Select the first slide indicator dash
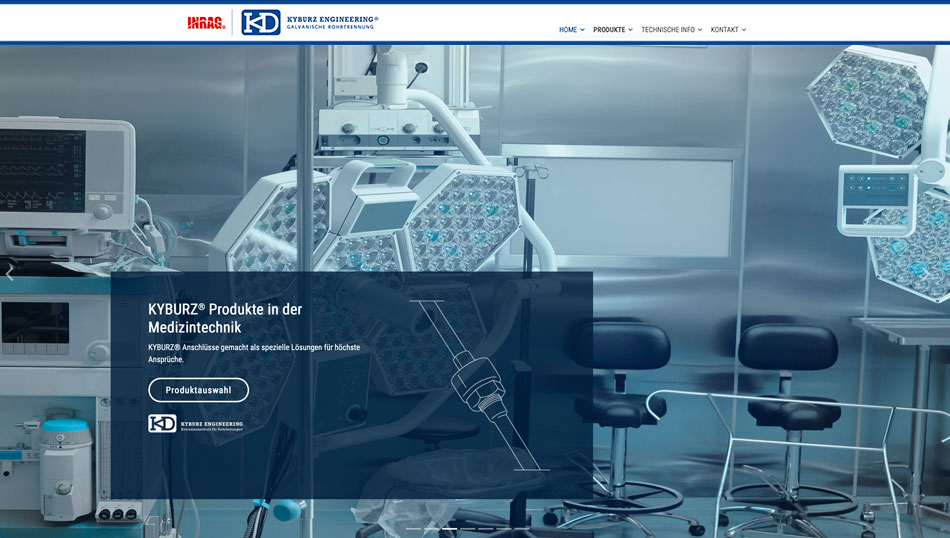The width and height of the screenshot is (950, 538). click(x=413, y=527)
